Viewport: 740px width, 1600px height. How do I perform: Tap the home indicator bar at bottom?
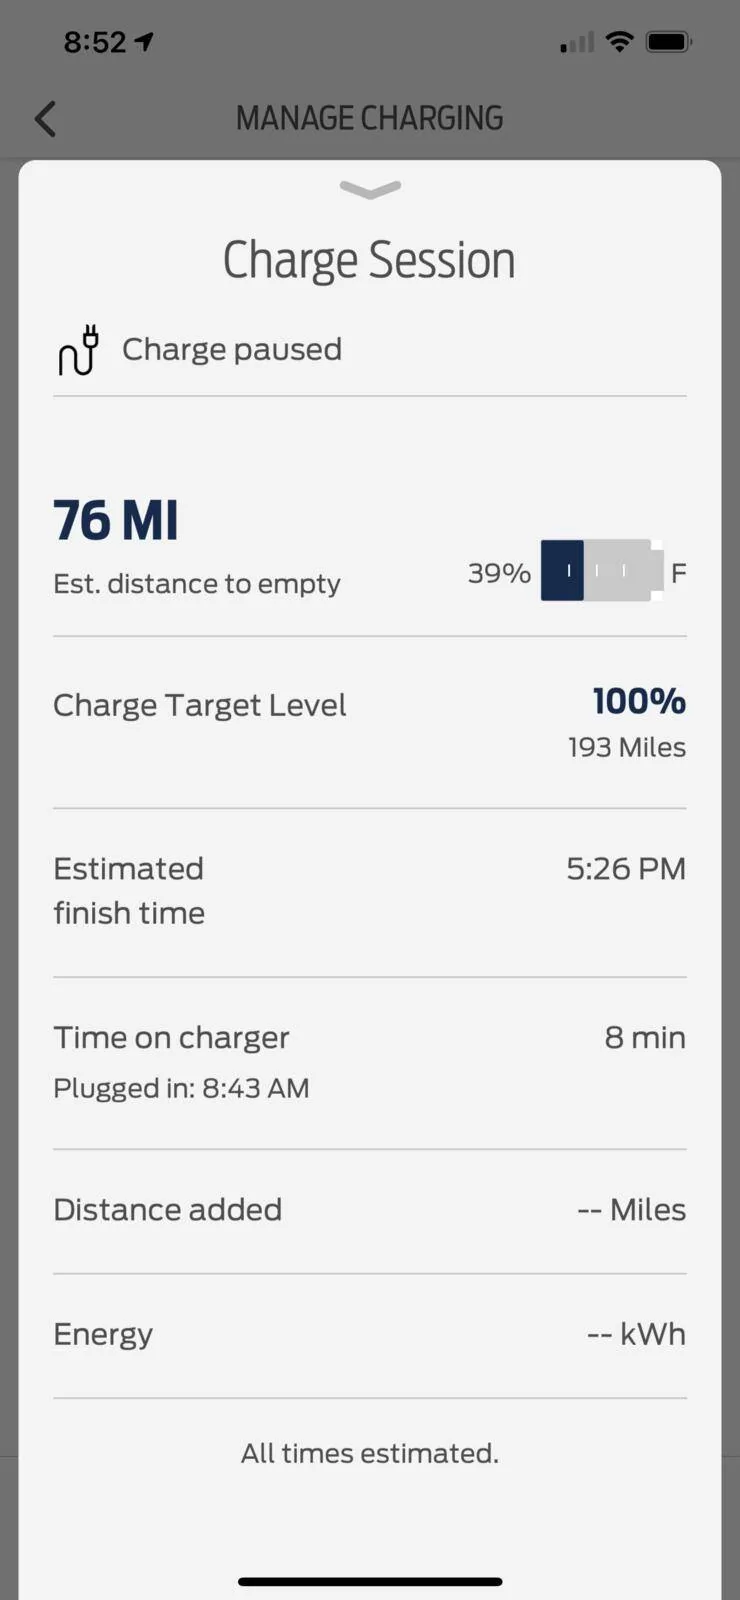370,1581
